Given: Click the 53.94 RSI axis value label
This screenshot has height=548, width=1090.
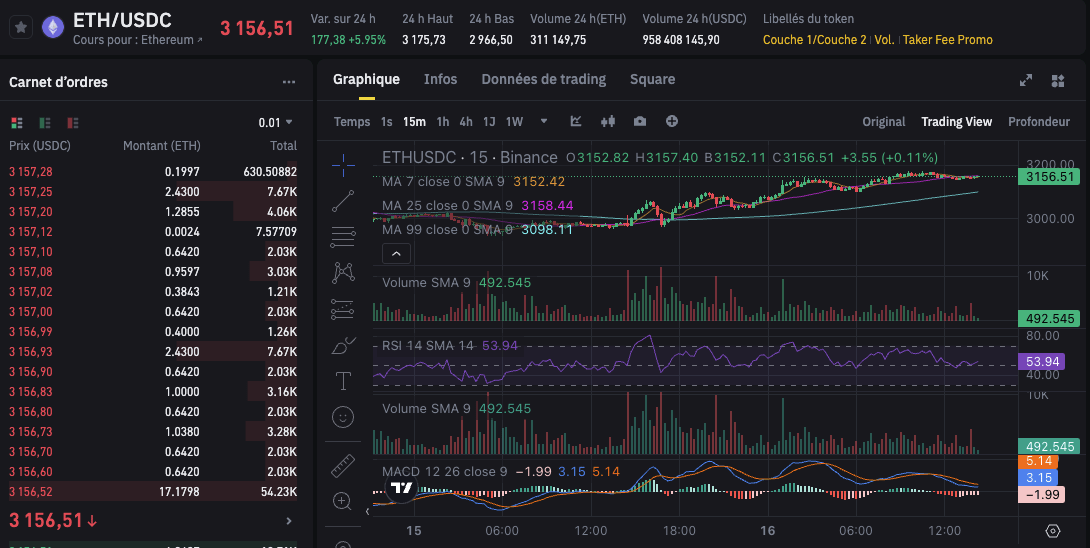Looking at the screenshot, I should tap(1042, 362).
